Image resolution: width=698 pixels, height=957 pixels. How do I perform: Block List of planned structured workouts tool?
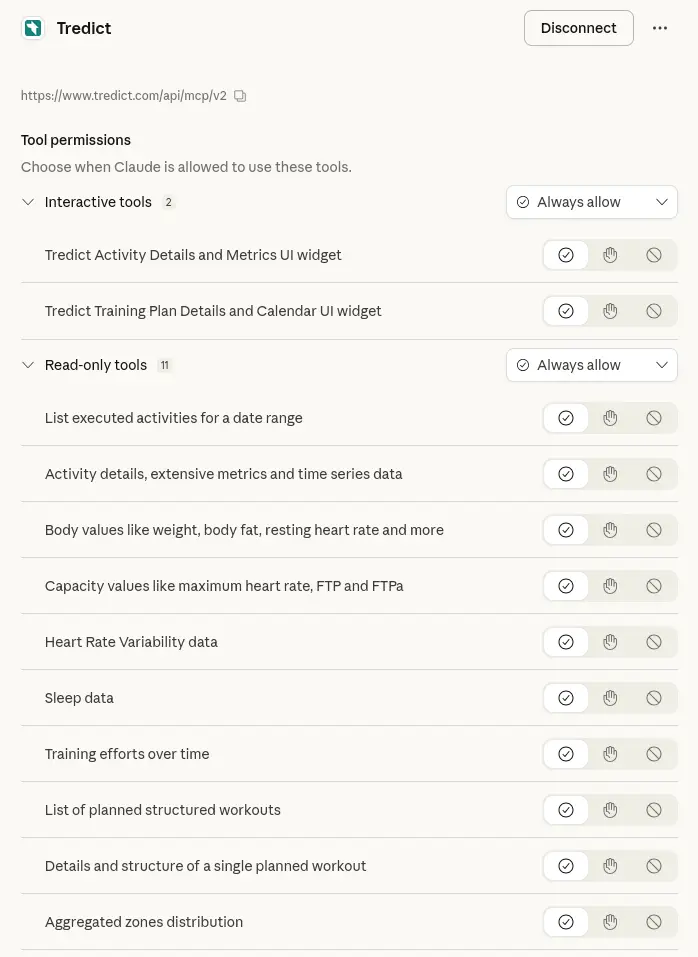654,810
